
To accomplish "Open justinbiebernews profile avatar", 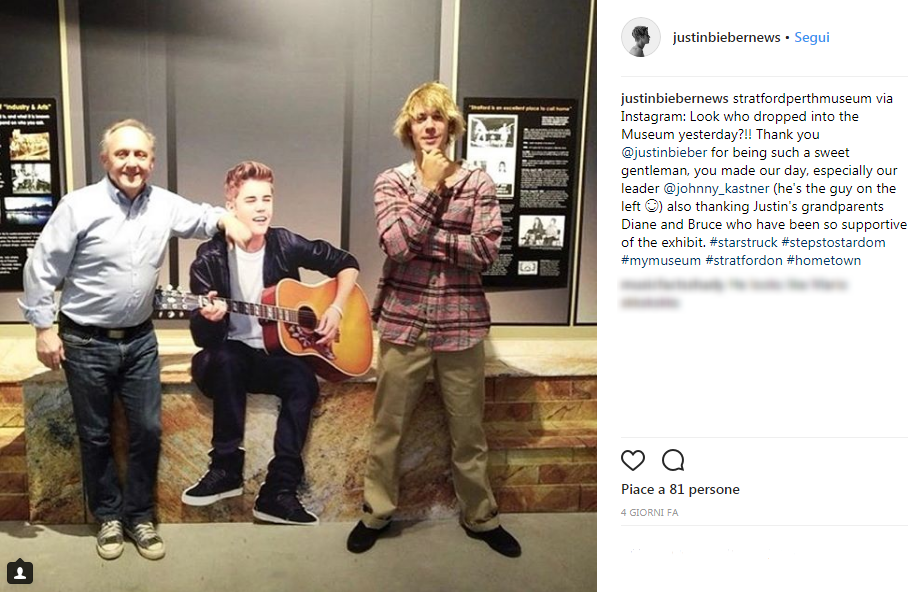I will click(641, 37).
